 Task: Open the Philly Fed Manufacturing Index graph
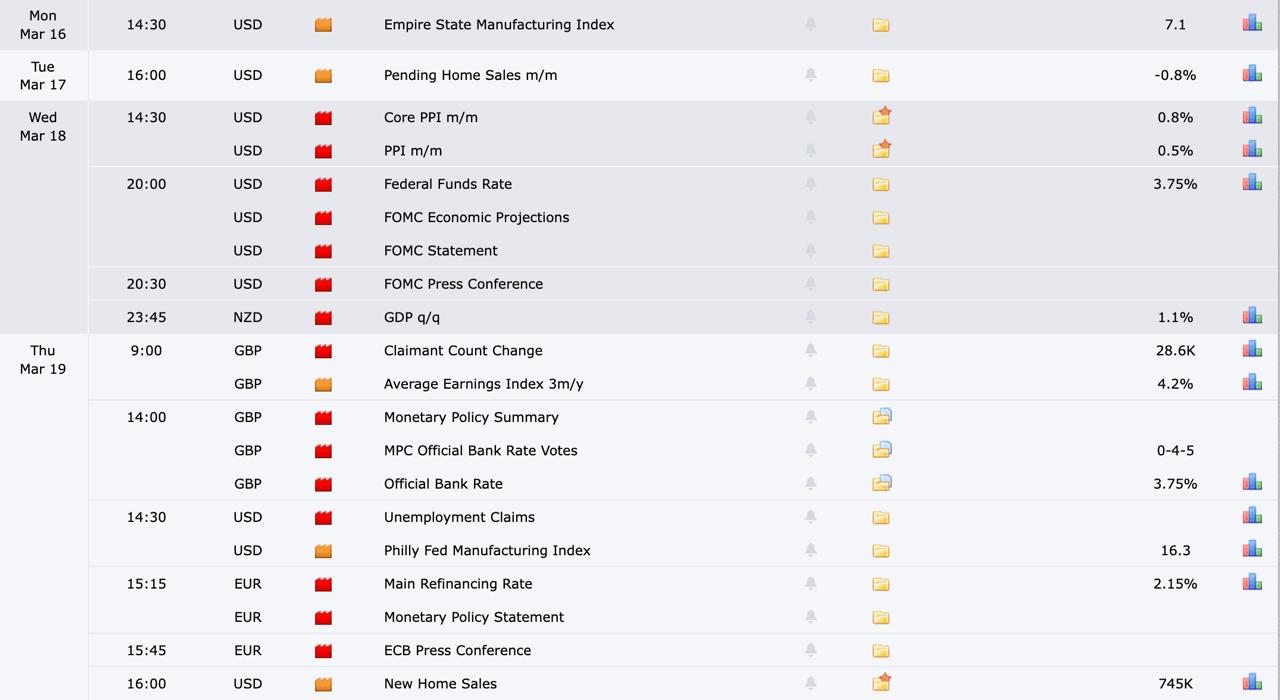1252,549
